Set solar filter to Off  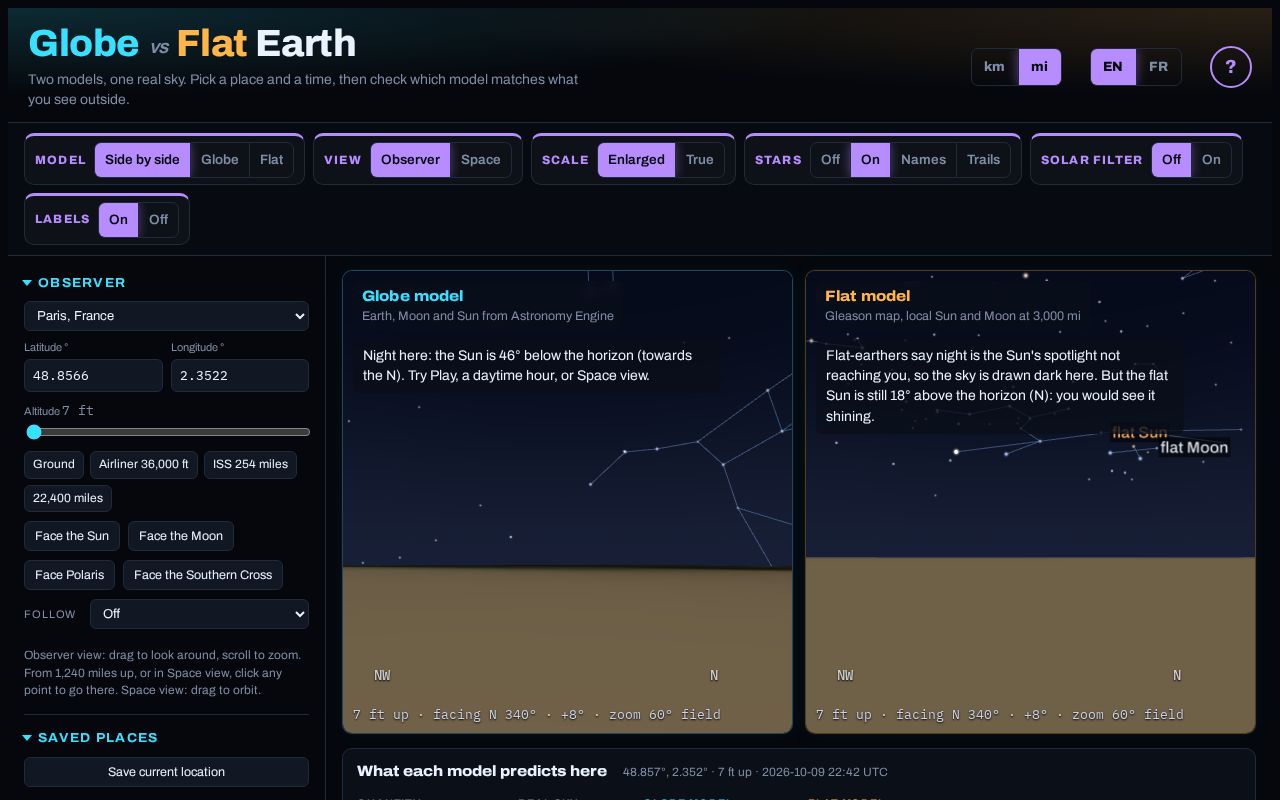(1171, 160)
